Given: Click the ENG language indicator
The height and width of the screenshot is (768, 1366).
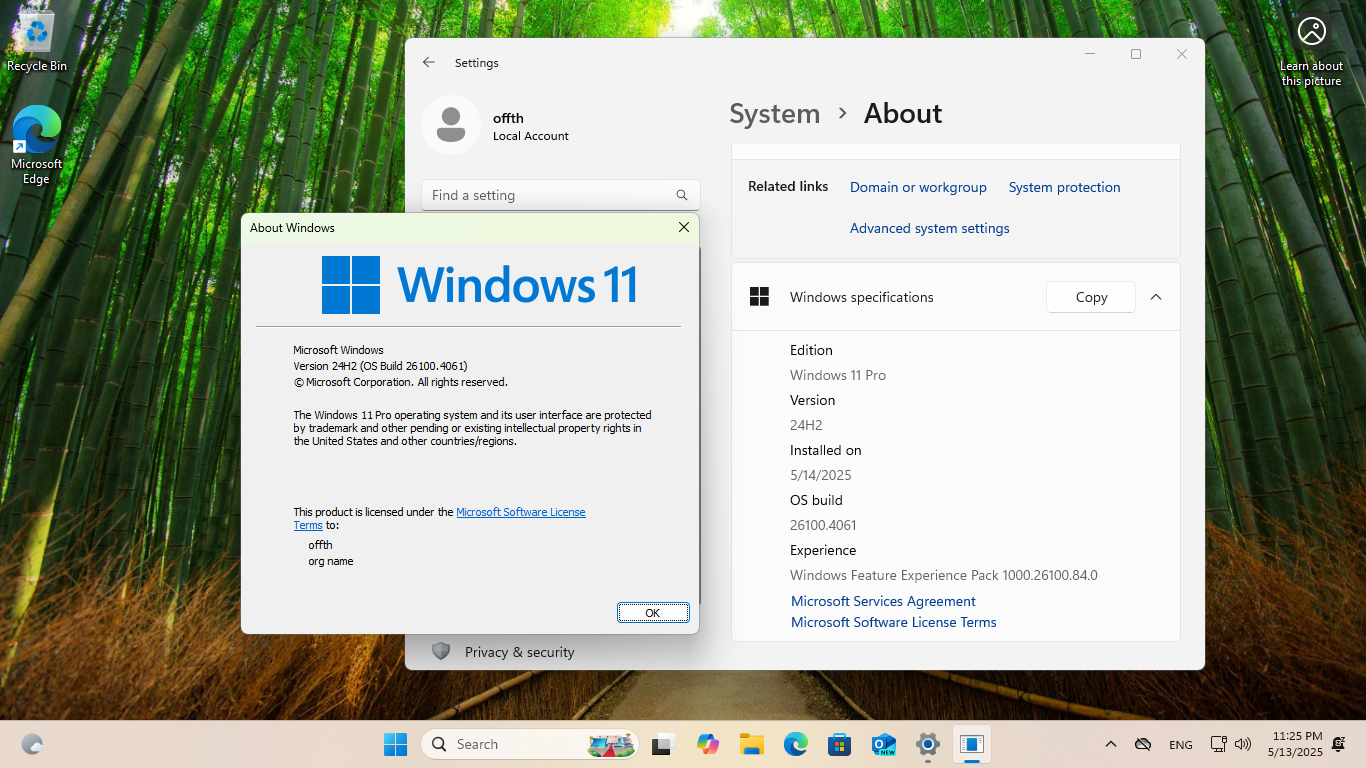Looking at the screenshot, I should pos(1181,745).
